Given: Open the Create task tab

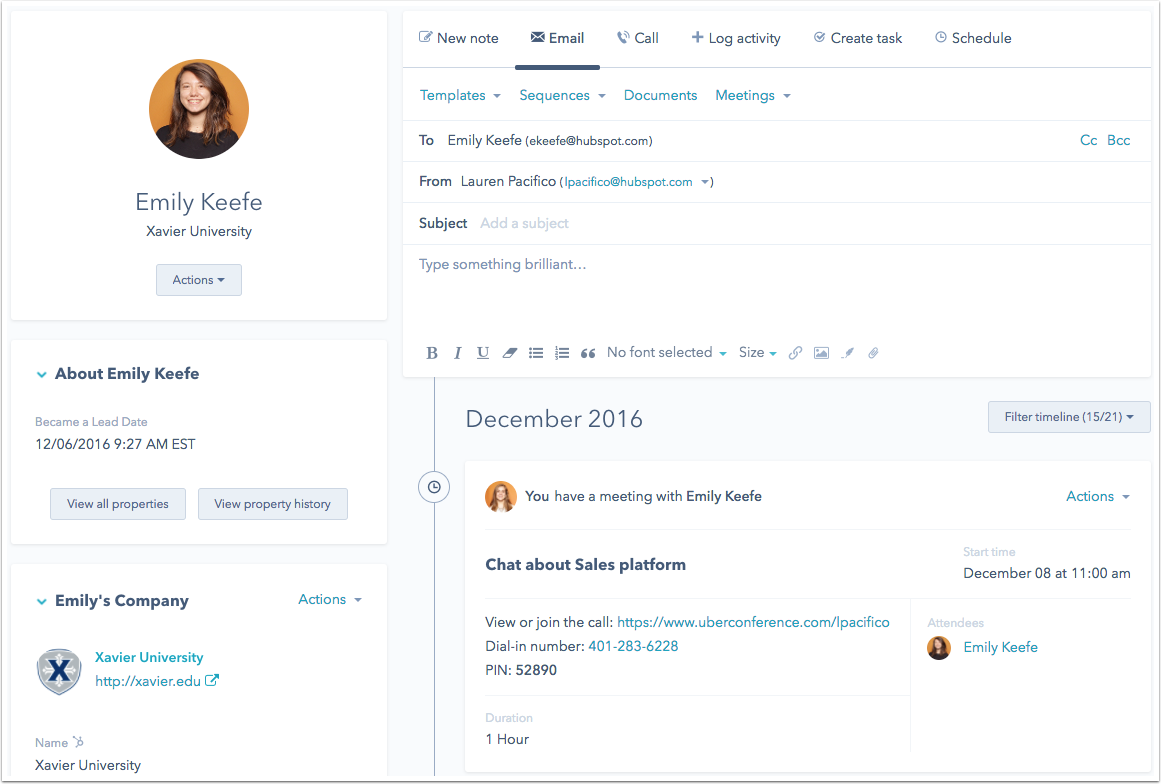Looking at the screenshot, I should coord(857,37).
